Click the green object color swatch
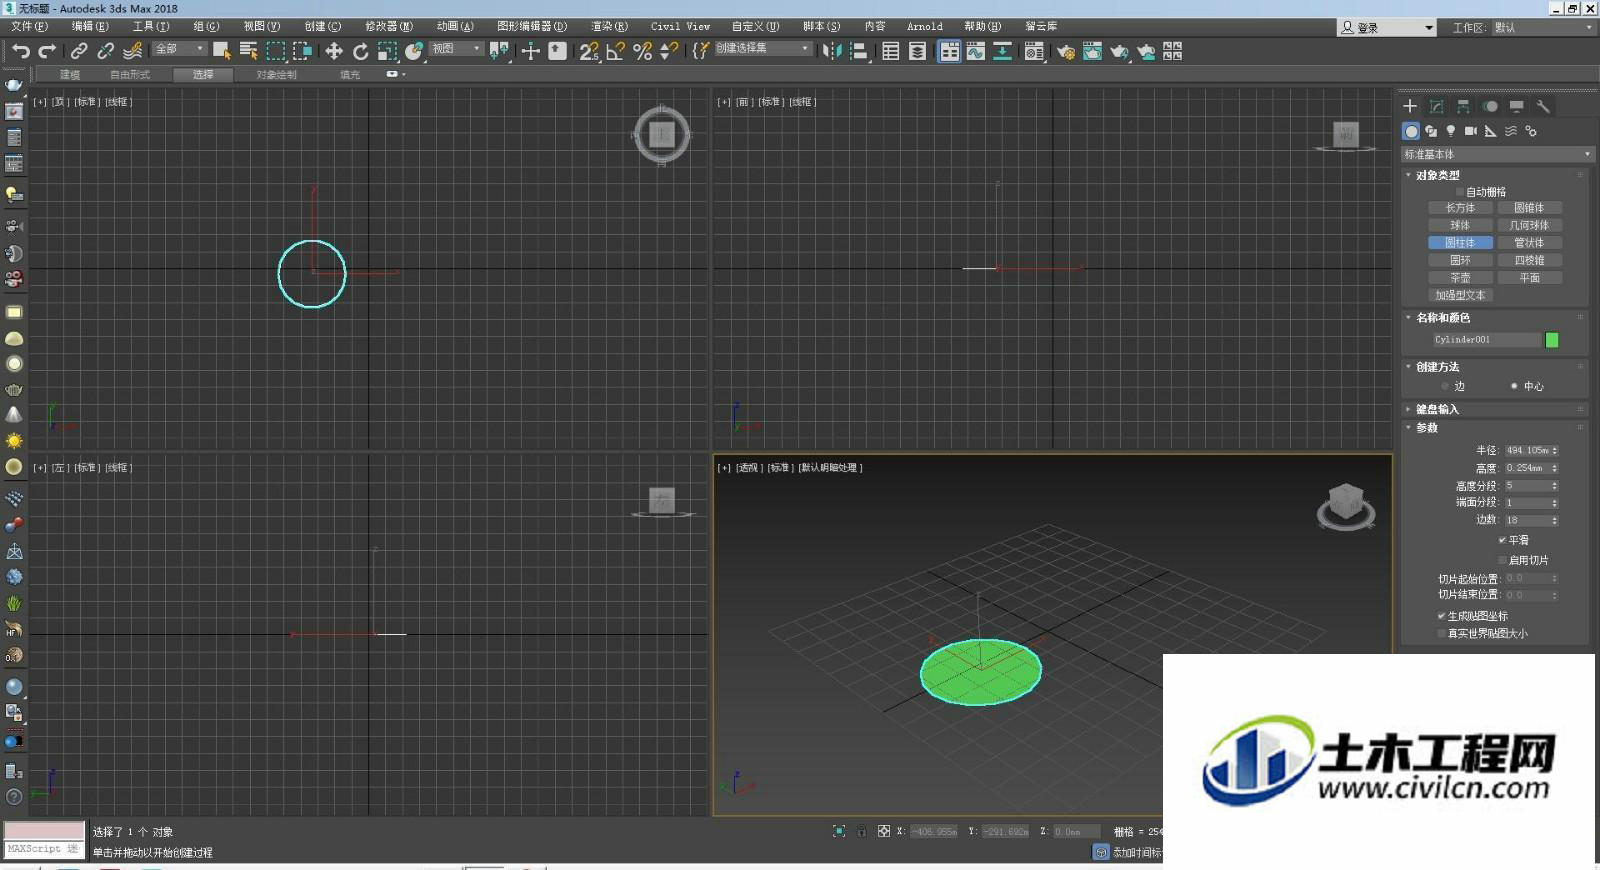The image size is (1600, 870). coord(1552,340)
